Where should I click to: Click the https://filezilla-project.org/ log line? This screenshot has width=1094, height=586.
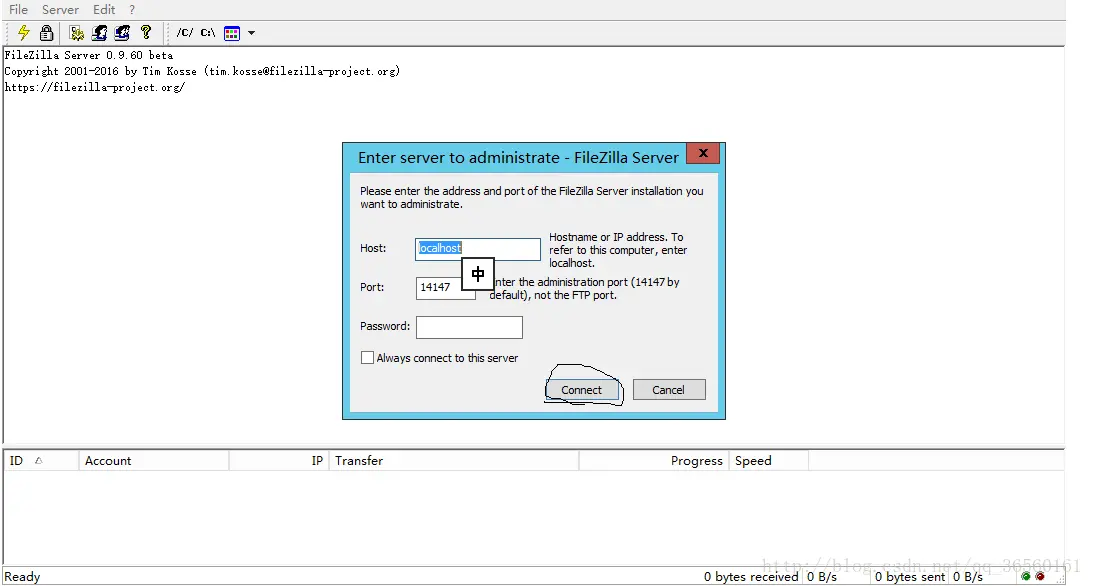(x=95, y=87)
